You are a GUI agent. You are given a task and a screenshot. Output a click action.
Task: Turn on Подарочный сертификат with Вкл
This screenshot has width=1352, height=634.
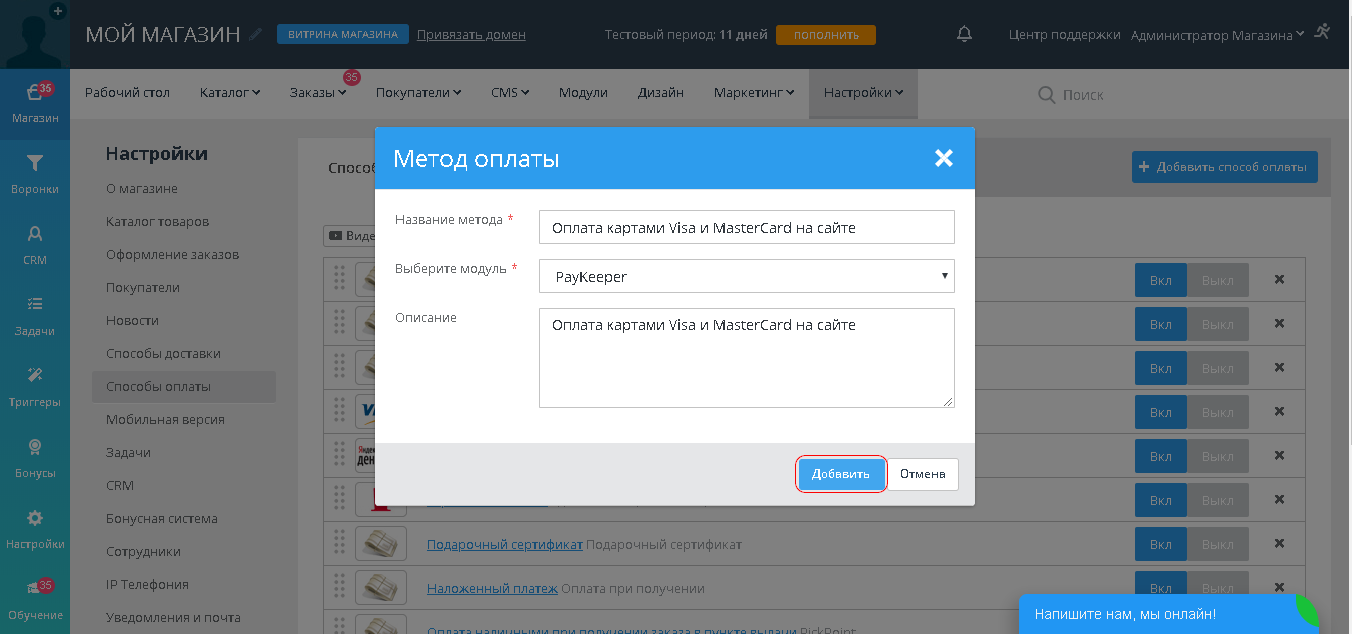[1160, 544]
